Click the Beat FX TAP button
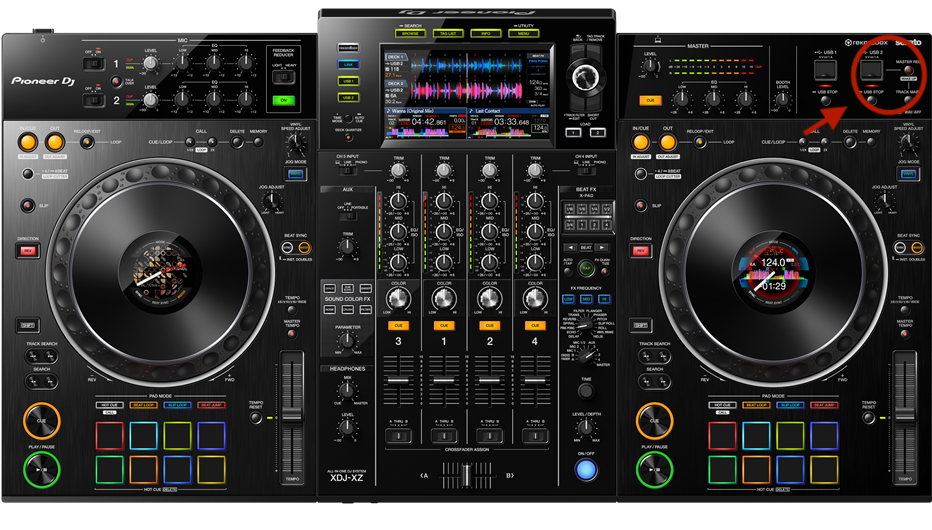This screenshot has width=932, height=530. pos(586,267)
